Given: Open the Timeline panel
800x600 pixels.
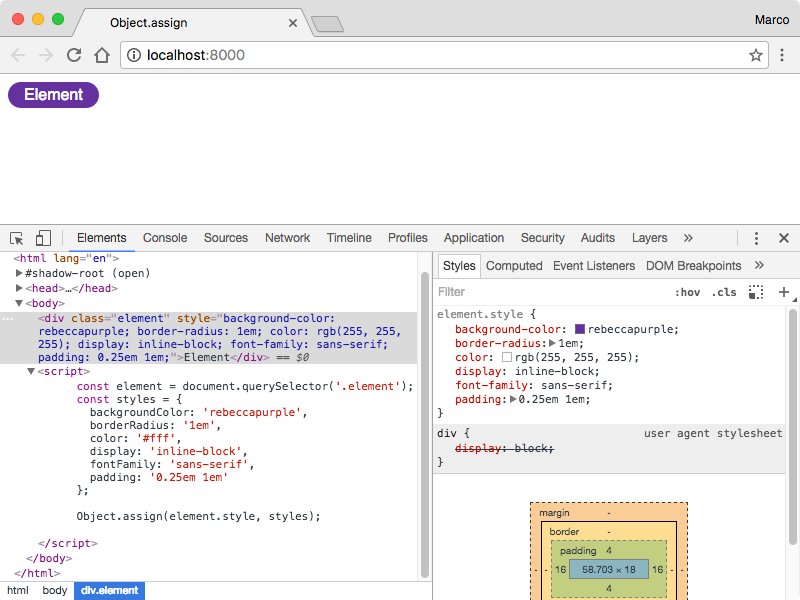Looking at the screenshot, I should [x=349, y=238].
